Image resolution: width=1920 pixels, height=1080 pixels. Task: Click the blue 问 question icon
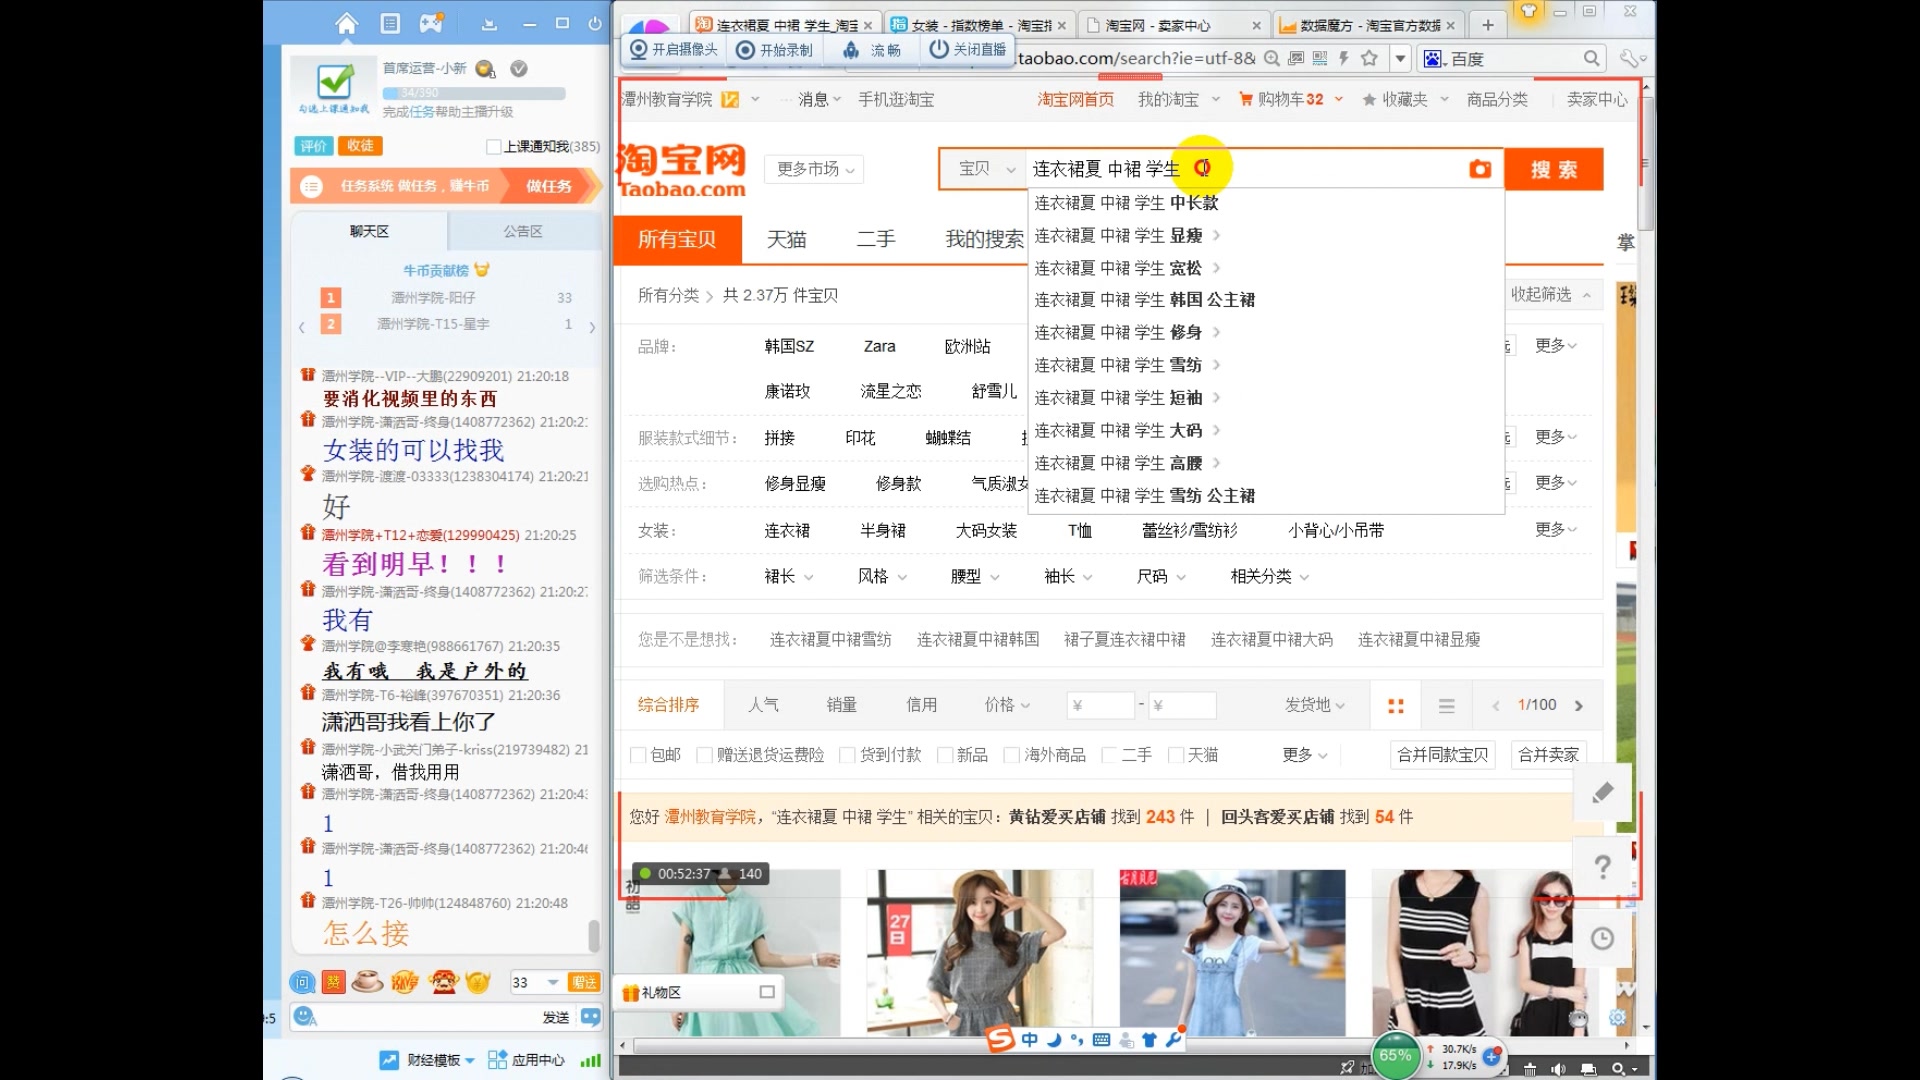tap(302, 982)
